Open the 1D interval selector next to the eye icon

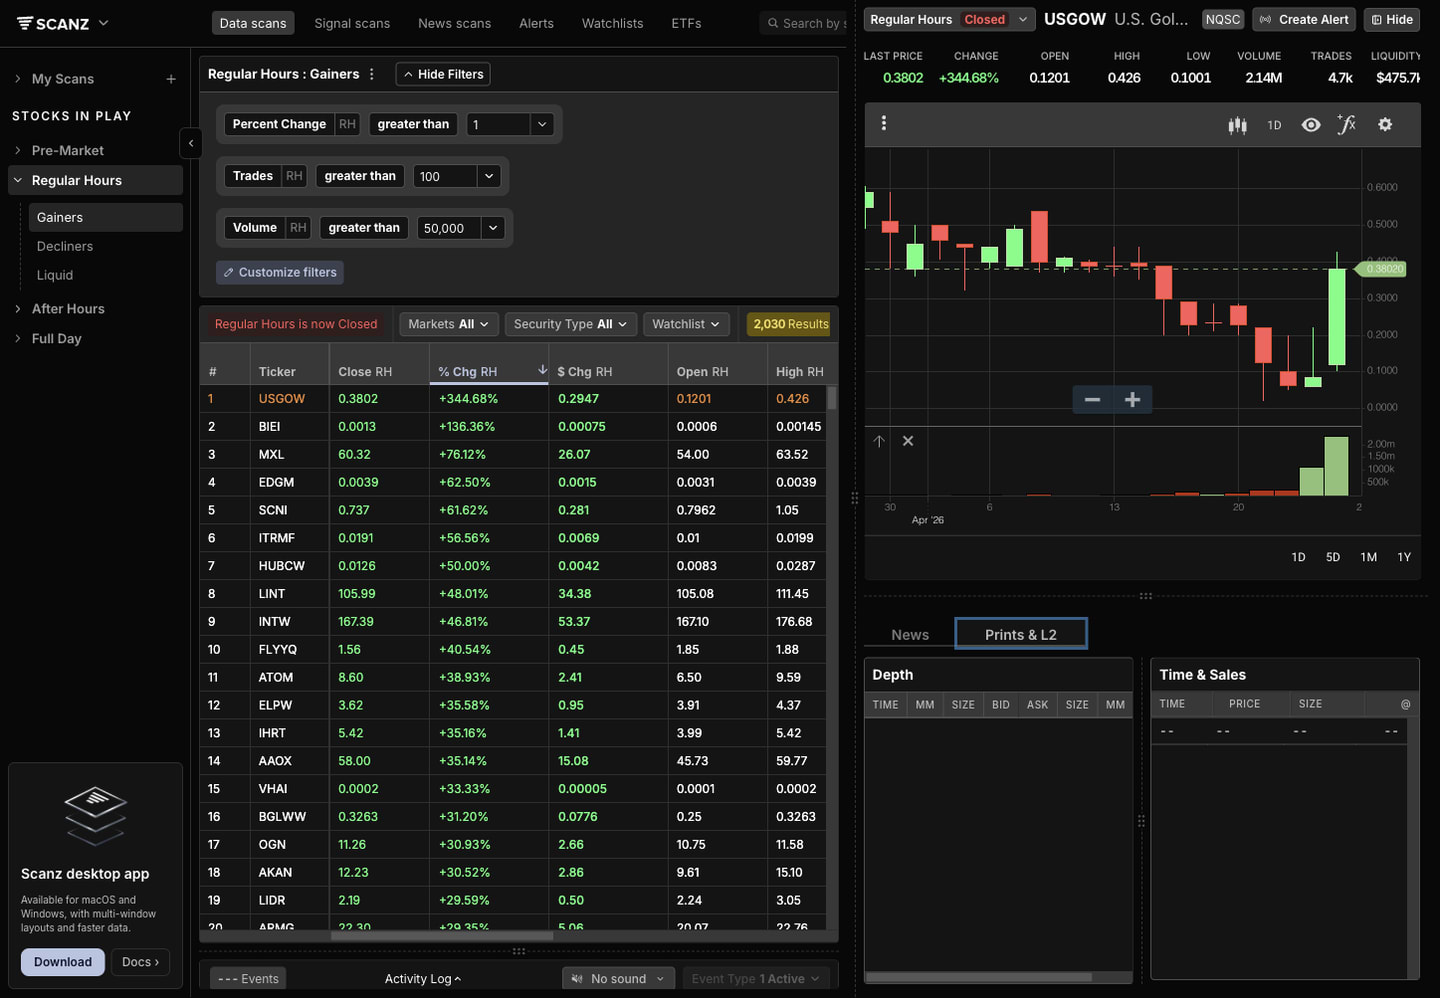(1274, 125)
